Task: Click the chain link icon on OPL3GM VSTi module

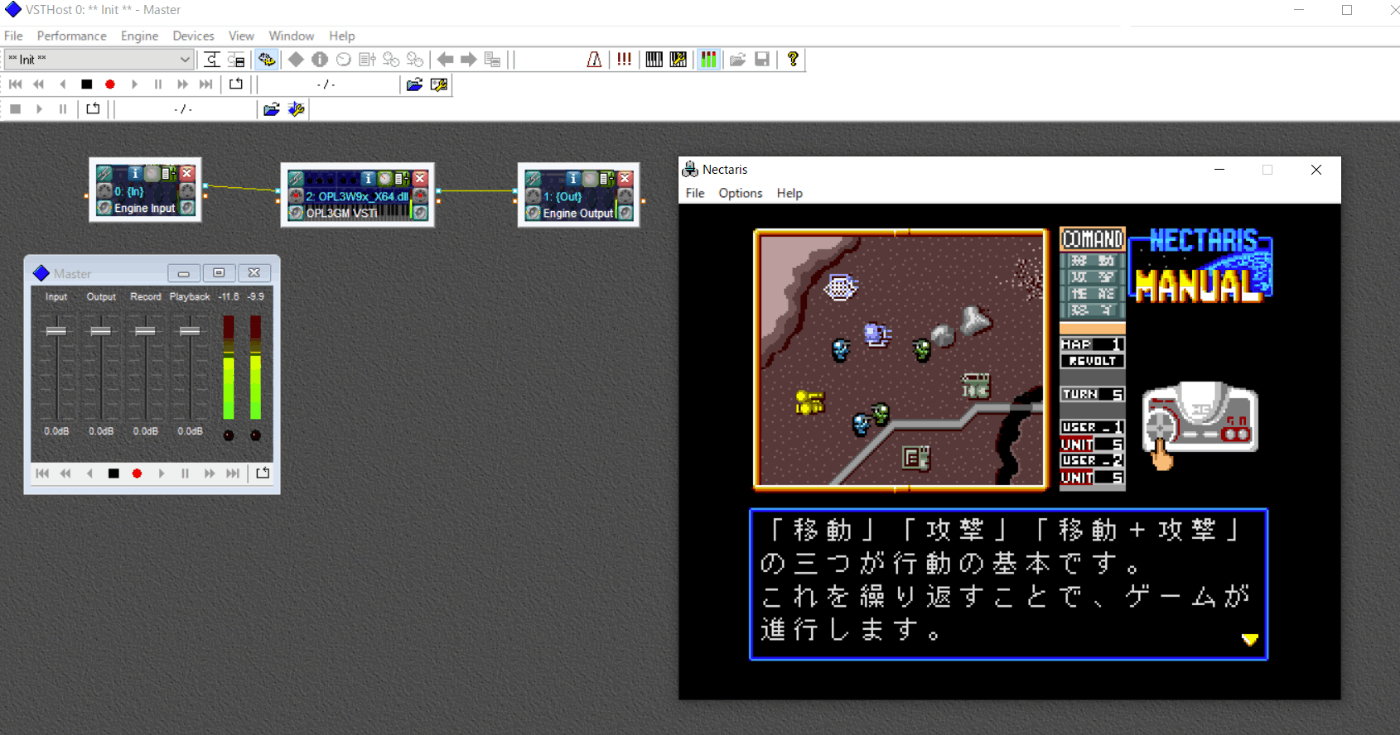Action: click(295, 178)
